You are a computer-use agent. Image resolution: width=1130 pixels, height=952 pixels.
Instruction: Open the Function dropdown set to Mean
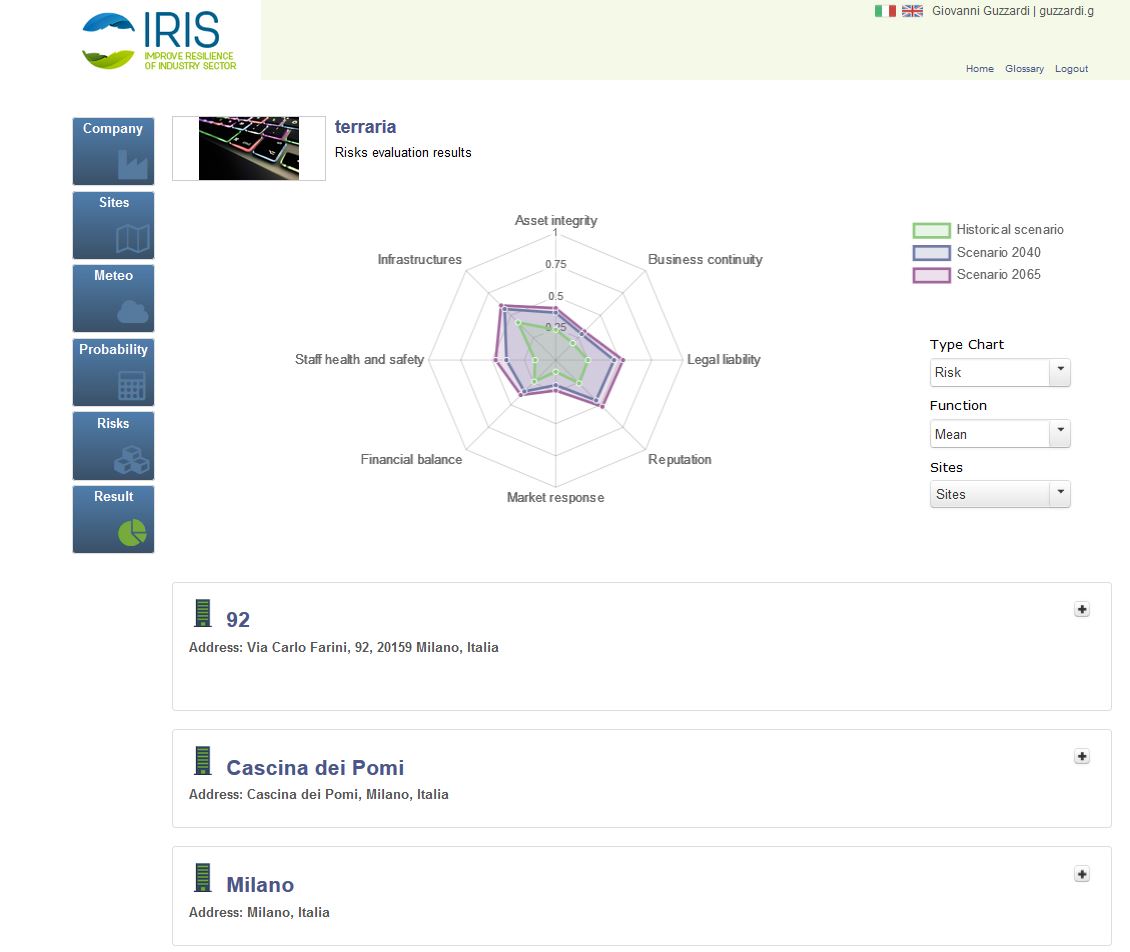click(1000, 434)
